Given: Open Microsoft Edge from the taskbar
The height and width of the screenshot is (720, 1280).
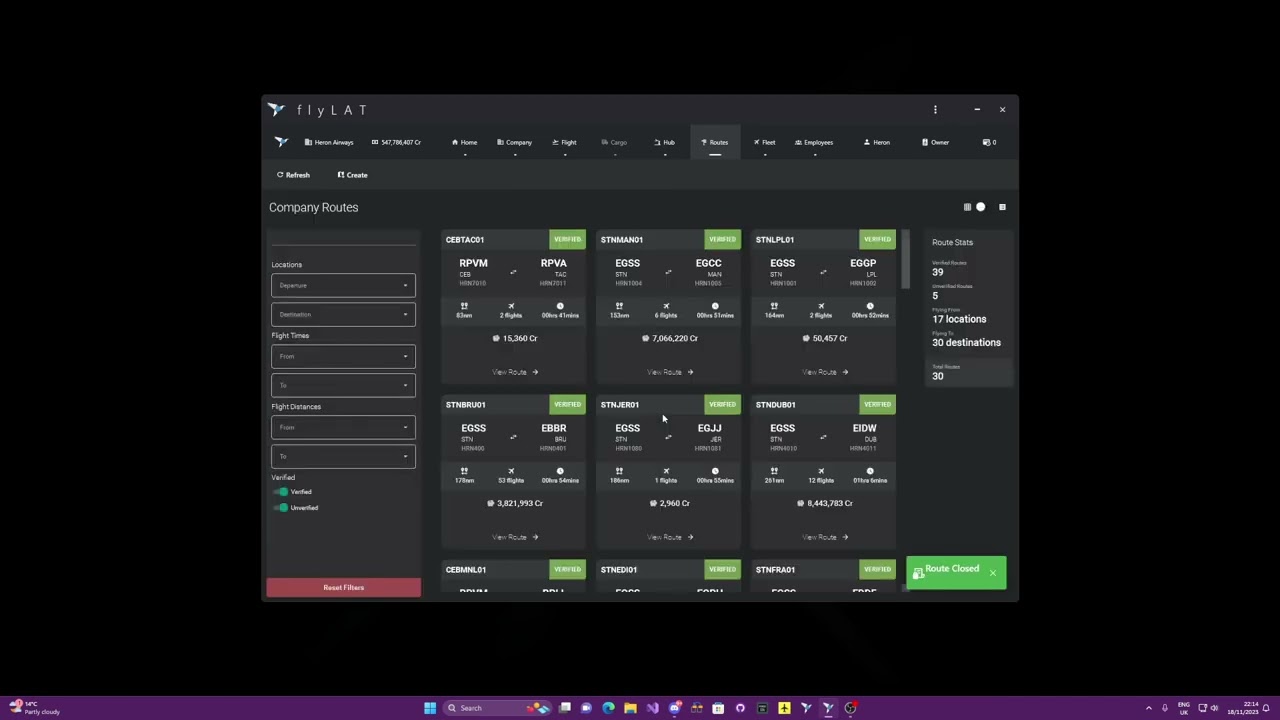Looking at the screenshot, I should pos(608,708).
